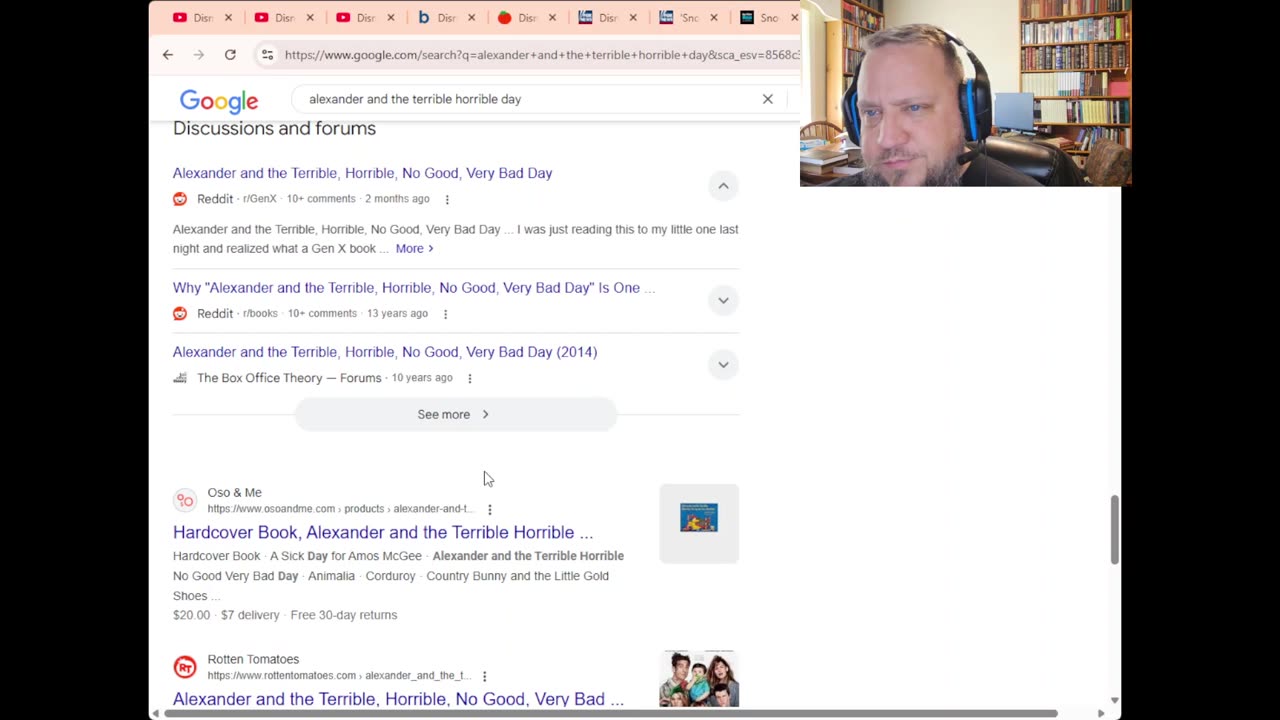Screen dimensions: 1280x720
Task: Click the Oso & Me site favicon
Action: coord(185,500)
